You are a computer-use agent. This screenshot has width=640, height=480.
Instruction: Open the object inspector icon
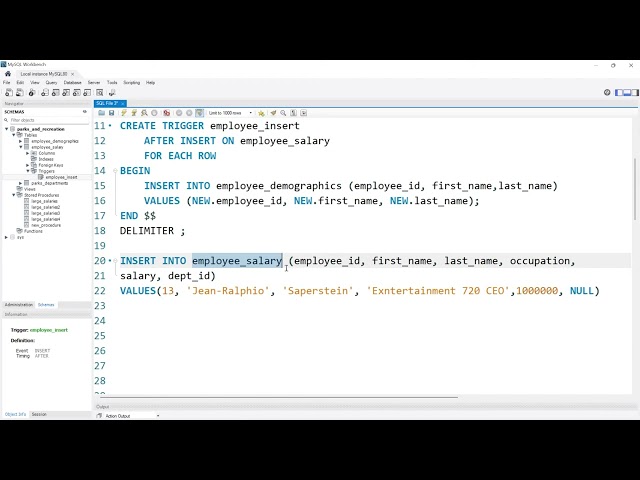point(32,93)
